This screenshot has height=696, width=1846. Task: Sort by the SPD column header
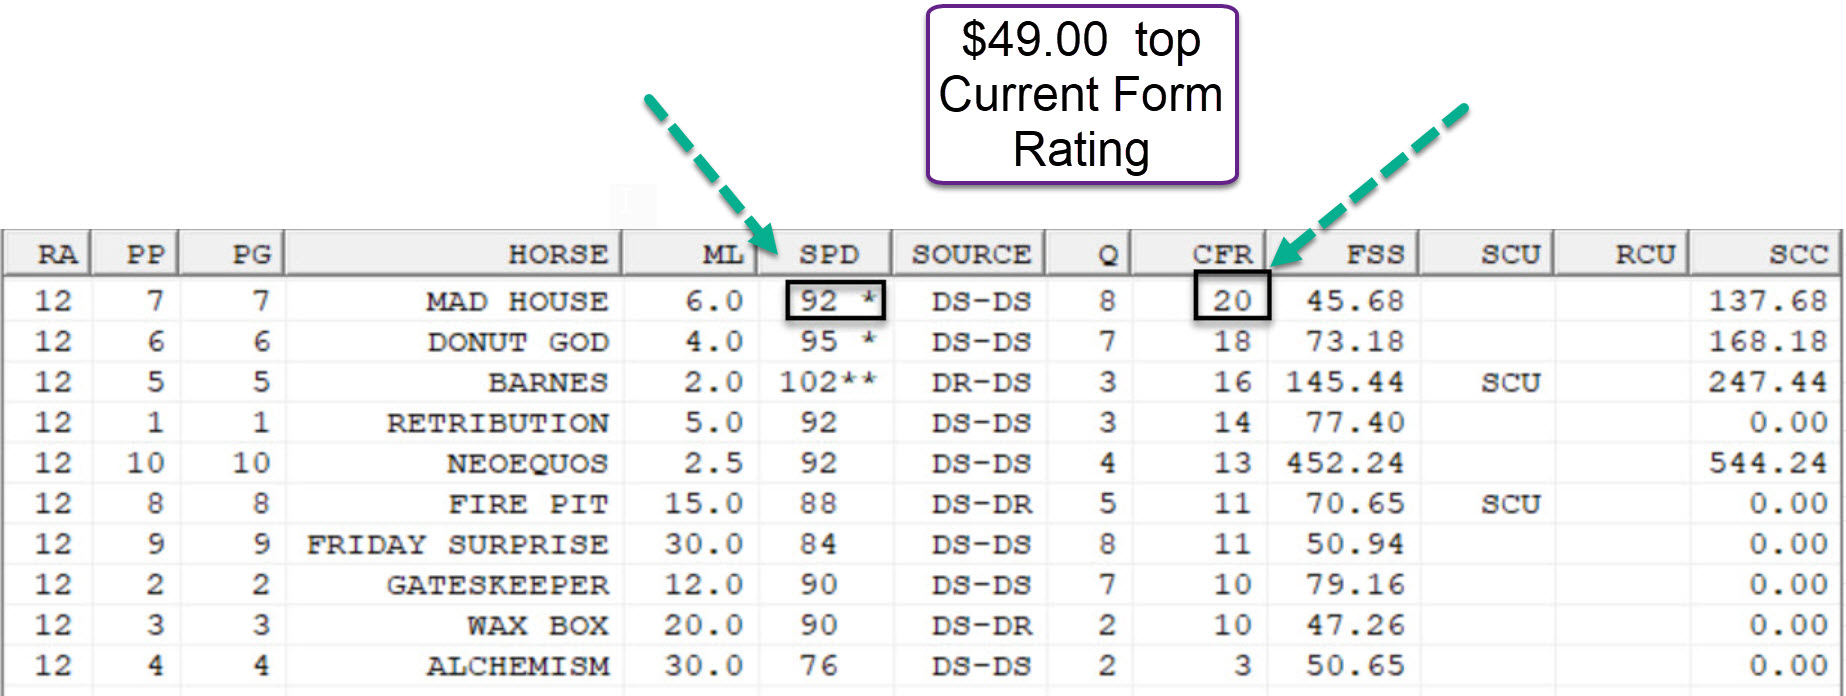828,254
